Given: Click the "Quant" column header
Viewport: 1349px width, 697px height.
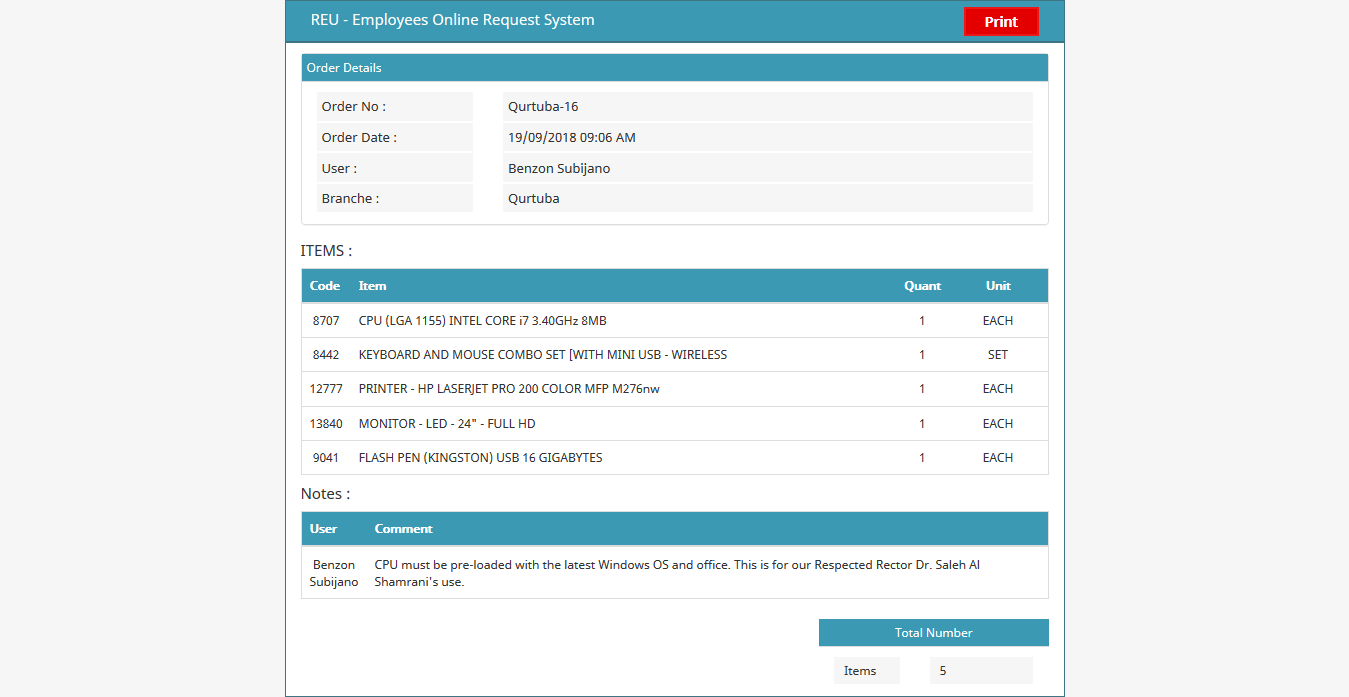Looking at the screenshot, I should [922, 286].
